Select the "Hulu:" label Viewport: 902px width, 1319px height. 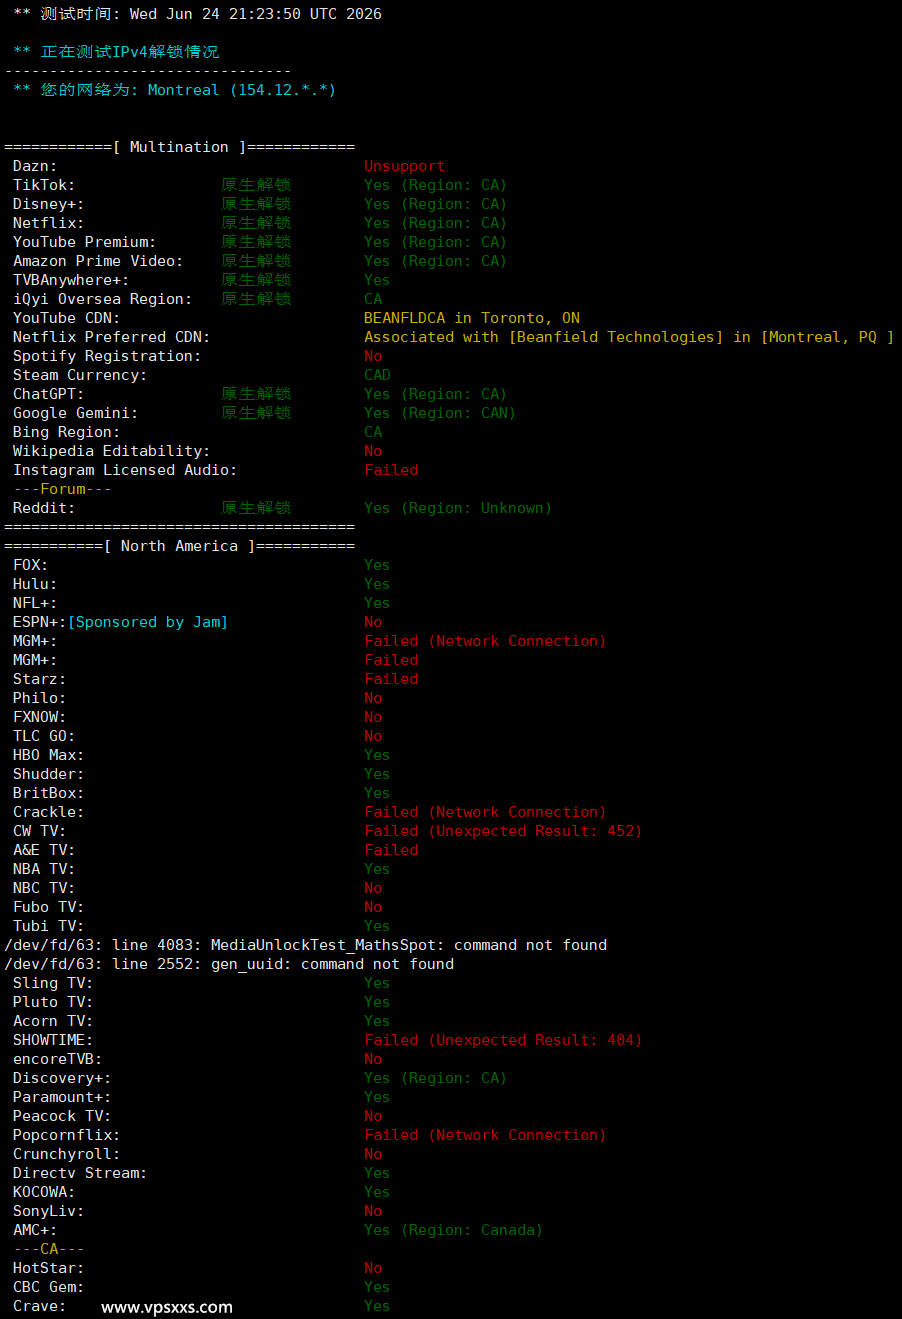(35, 584)
